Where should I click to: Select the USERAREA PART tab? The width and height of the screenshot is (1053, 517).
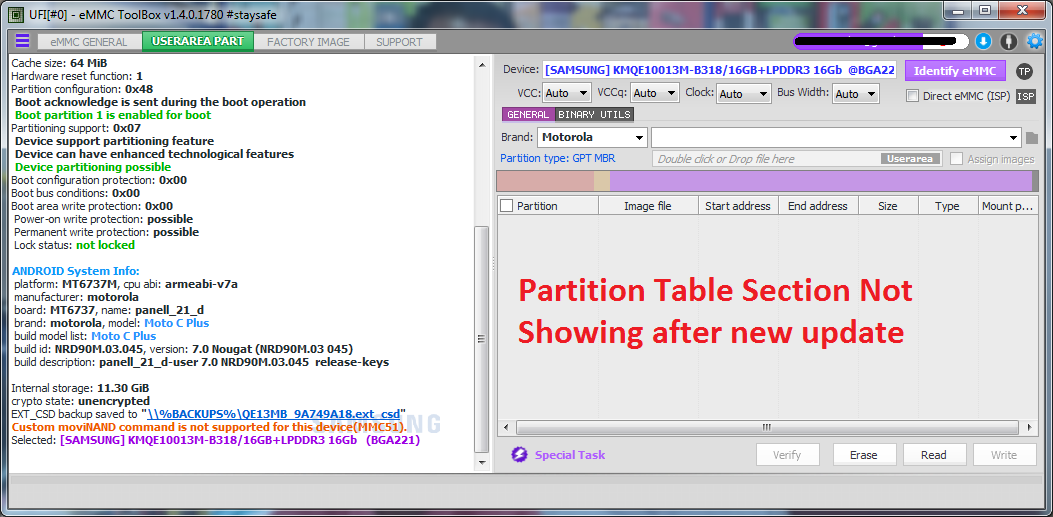pyautogui.click(x=198, y=41)
